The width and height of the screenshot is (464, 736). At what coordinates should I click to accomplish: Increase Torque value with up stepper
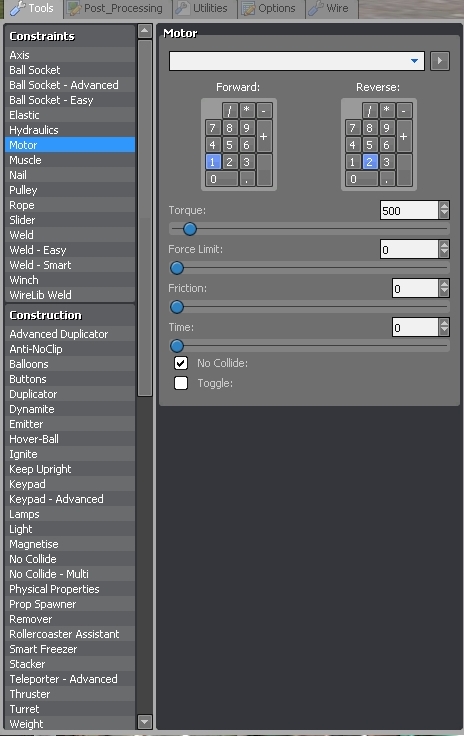[444, 206]
